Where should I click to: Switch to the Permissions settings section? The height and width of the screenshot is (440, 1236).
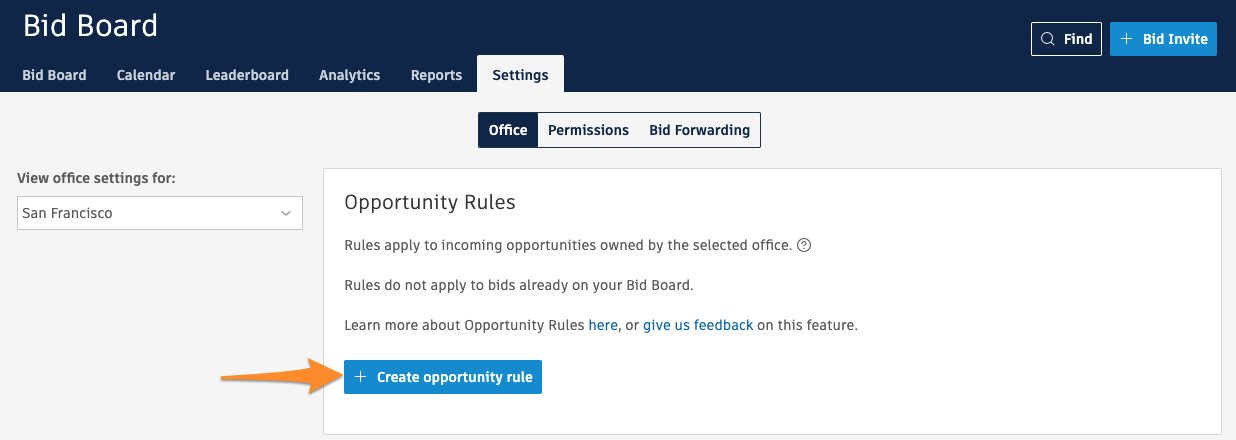tap(588, 130)
